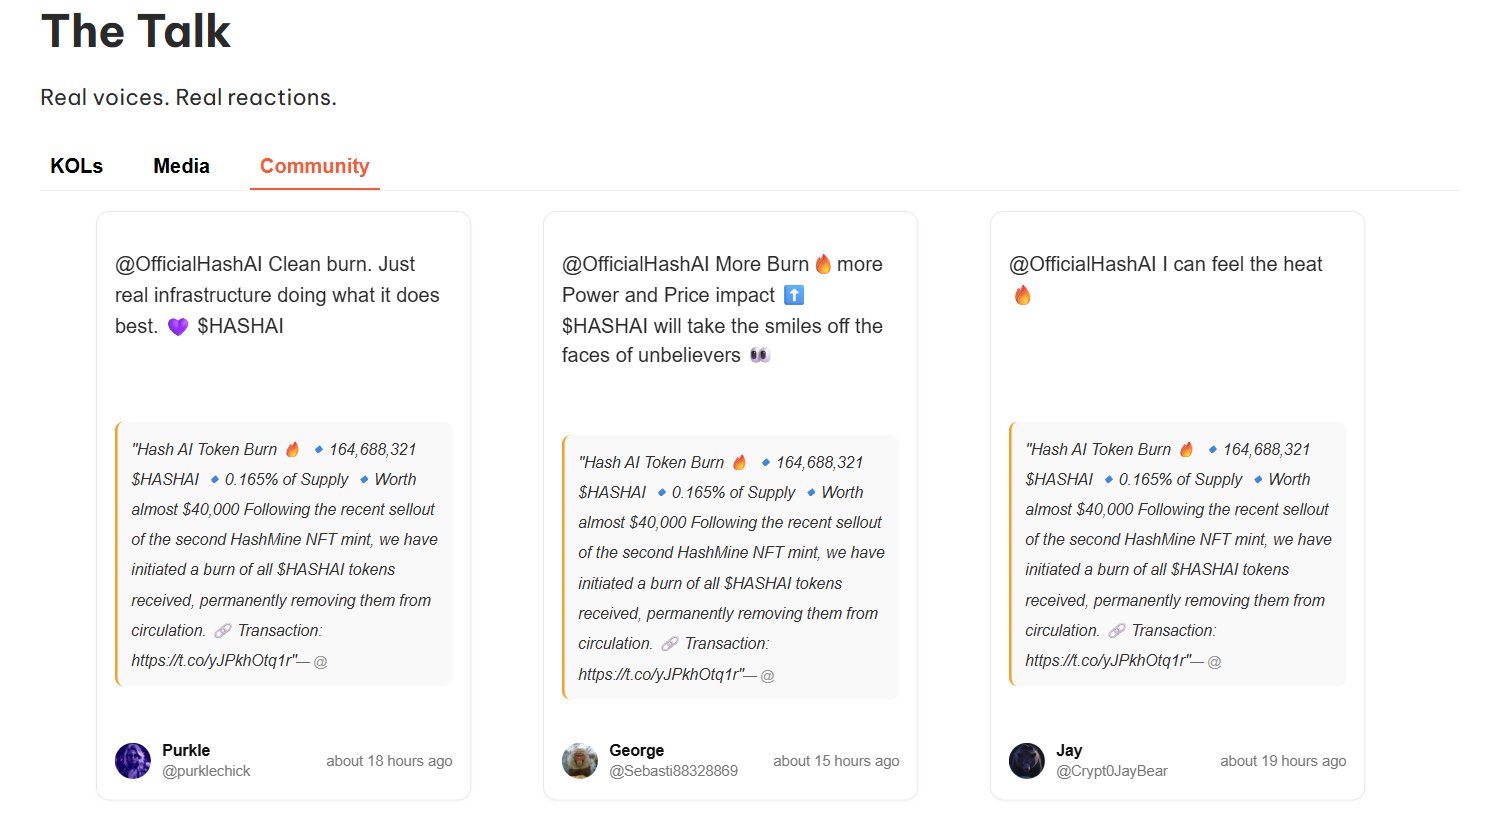Click the "about 19 hours ago" timestamp
Viewport: 1500px width, 822px height.
(x=1283, y=761)
